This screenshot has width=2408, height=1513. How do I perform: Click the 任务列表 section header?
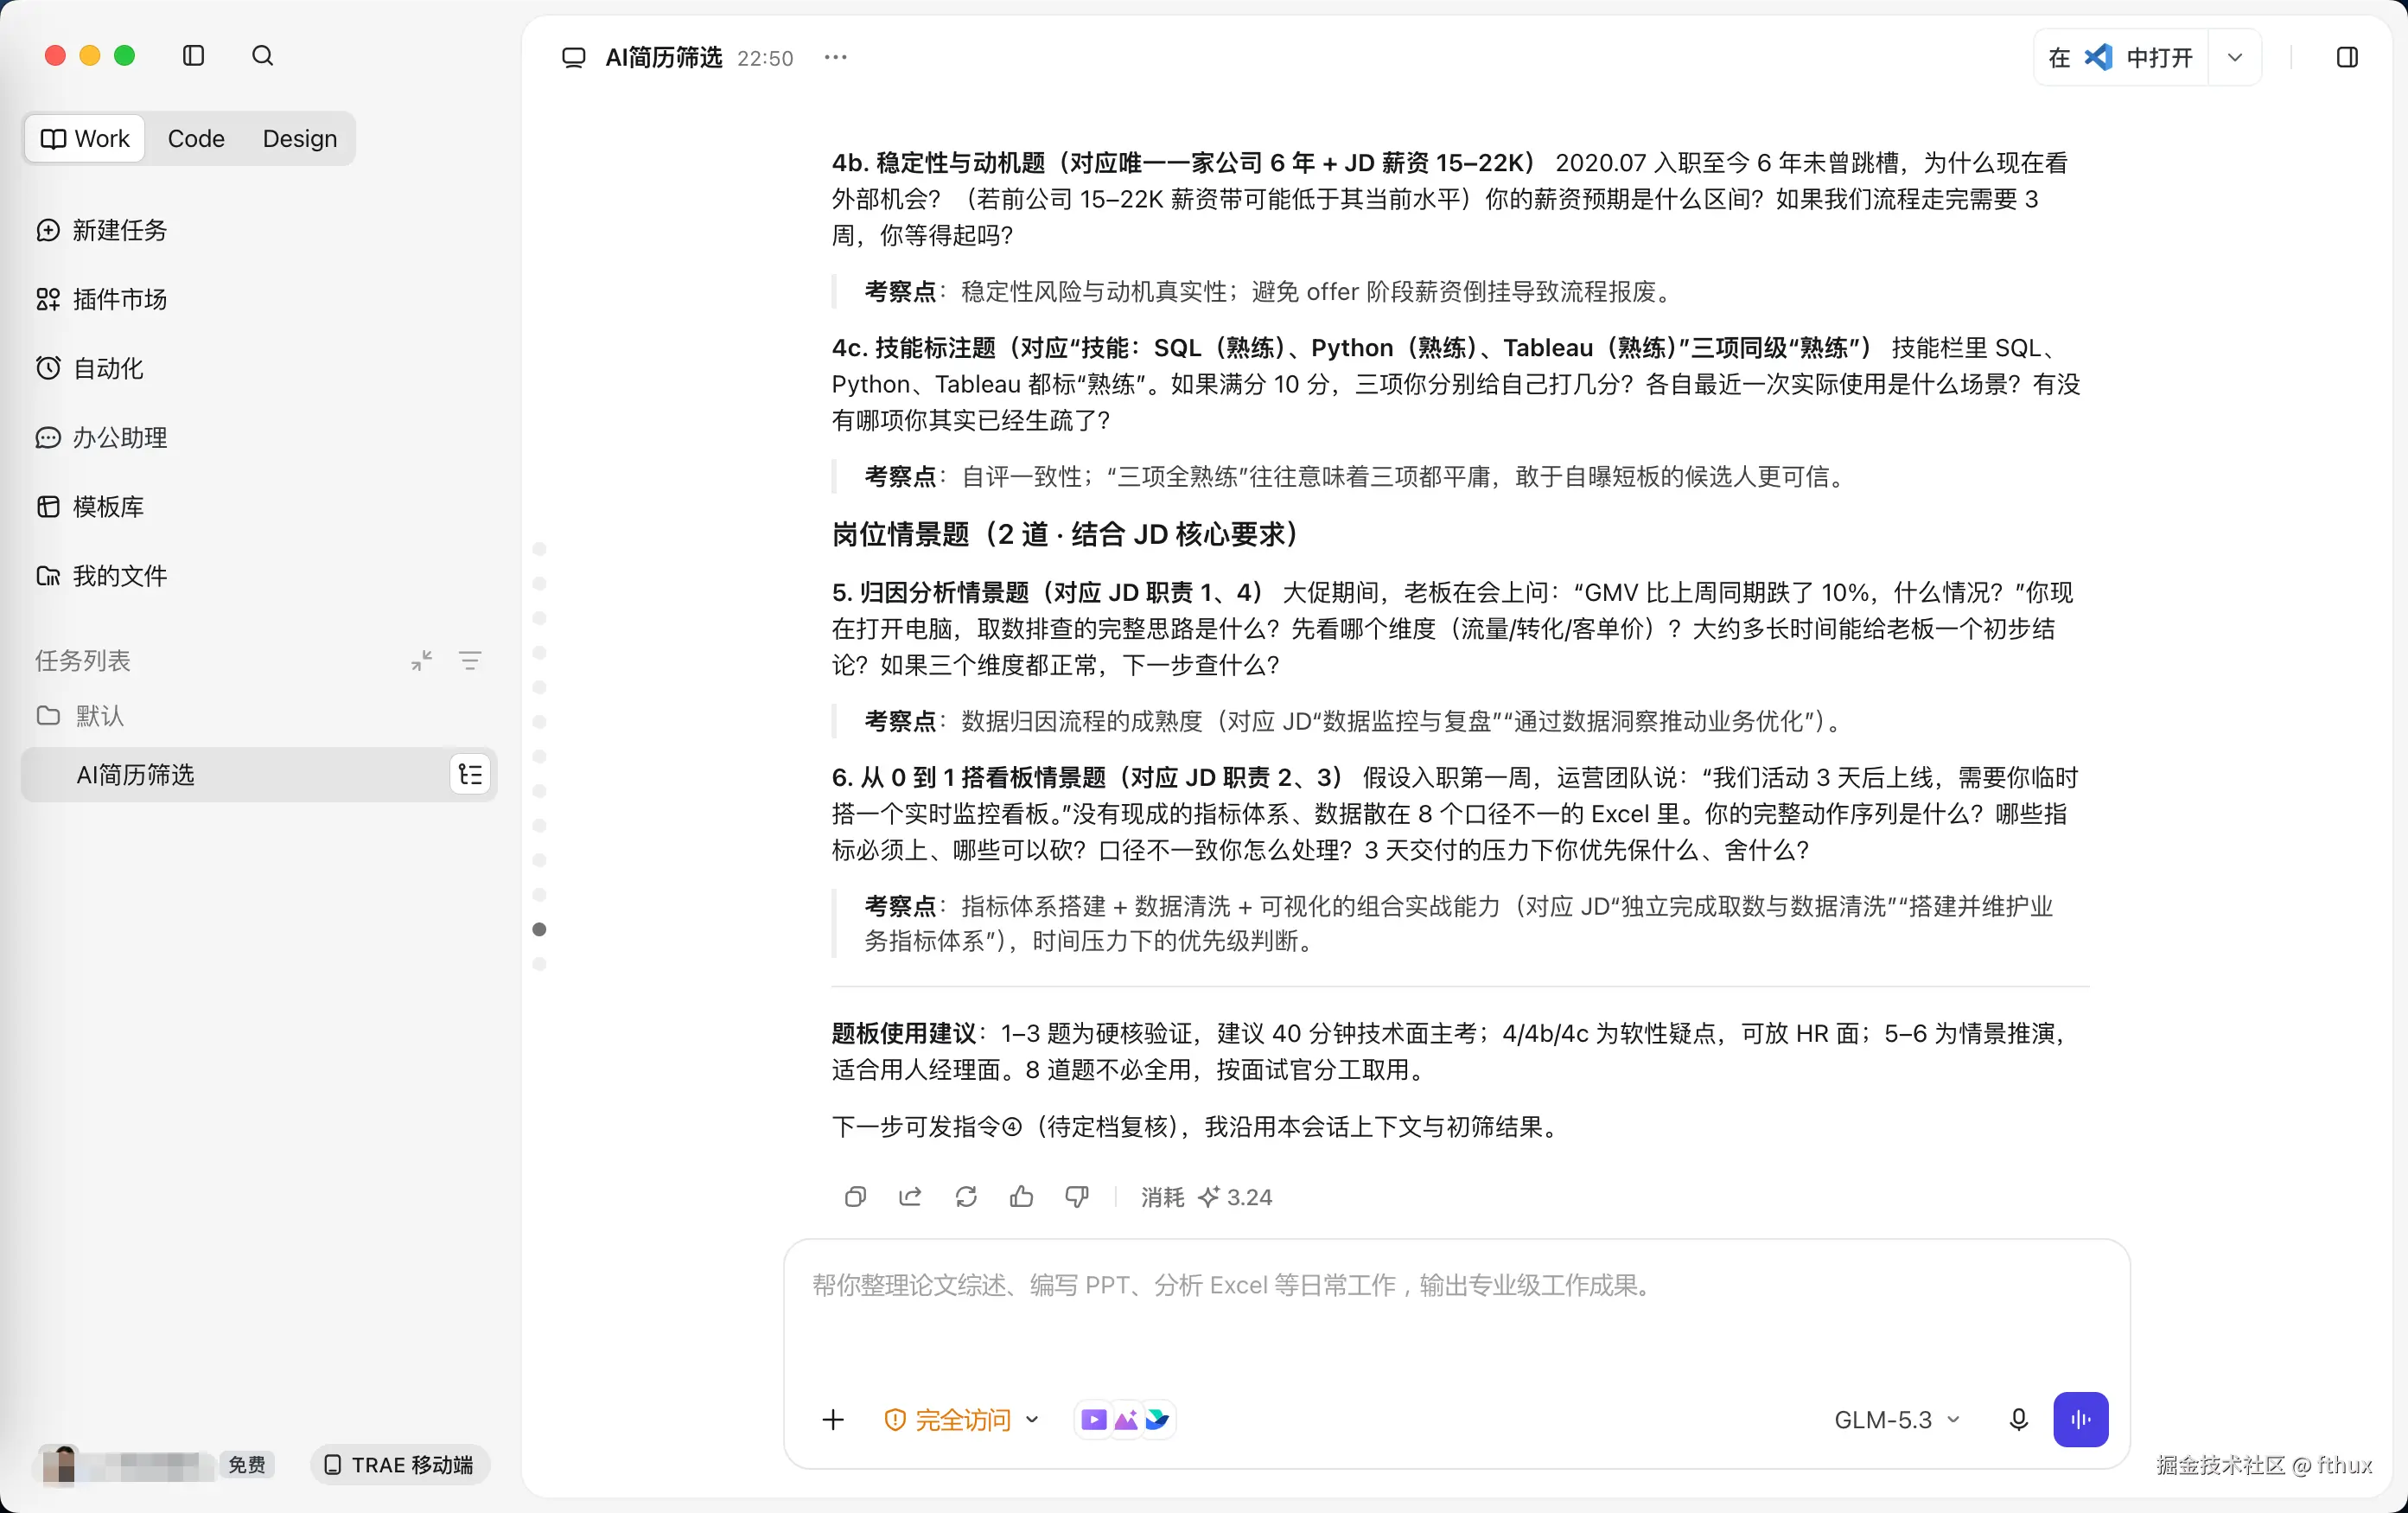[83, 660]
